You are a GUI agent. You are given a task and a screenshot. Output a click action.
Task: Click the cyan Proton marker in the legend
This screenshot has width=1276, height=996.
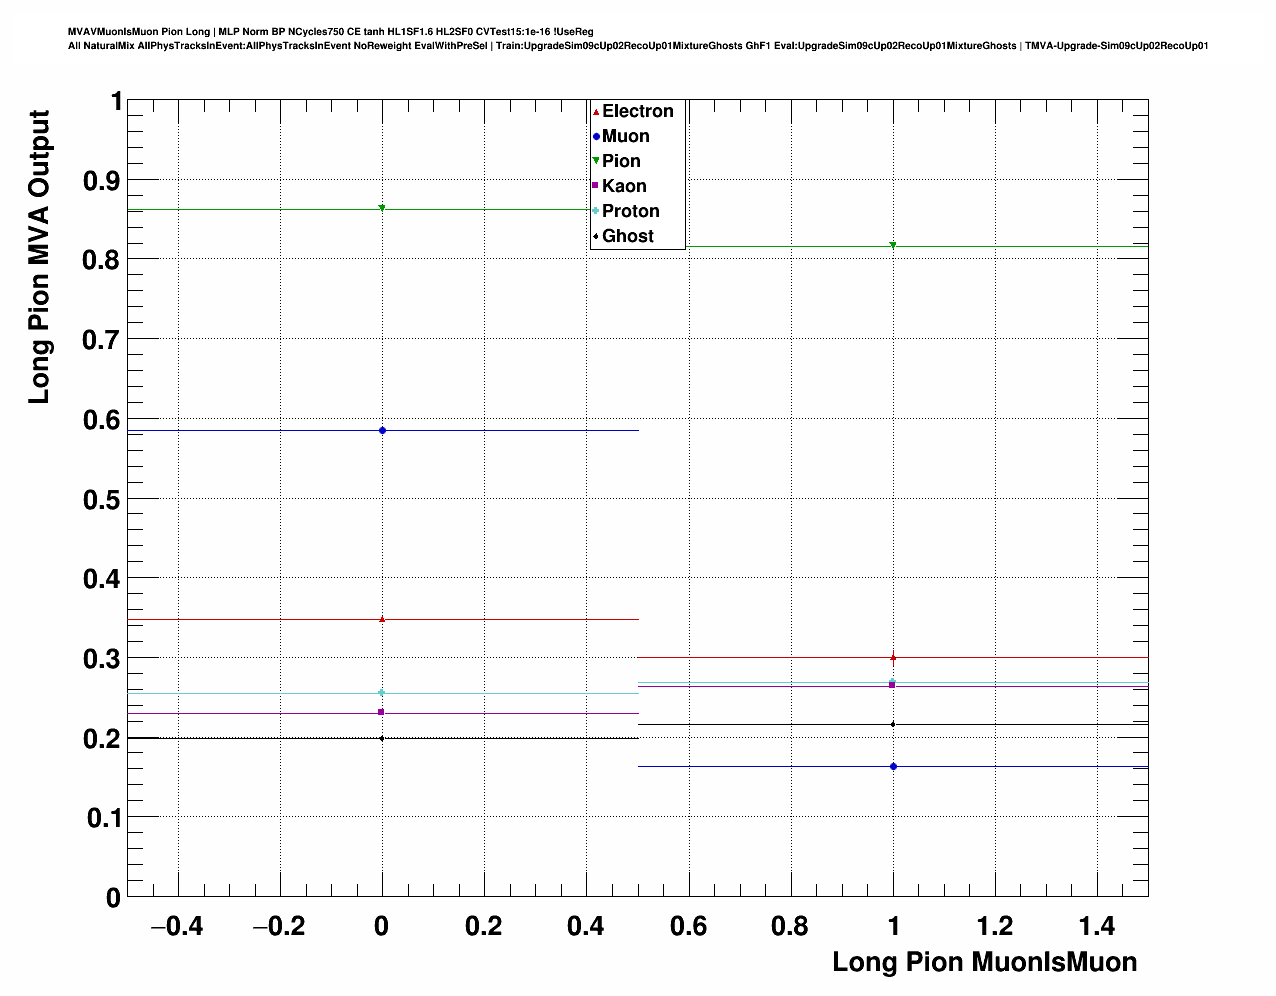coord(596,211)
